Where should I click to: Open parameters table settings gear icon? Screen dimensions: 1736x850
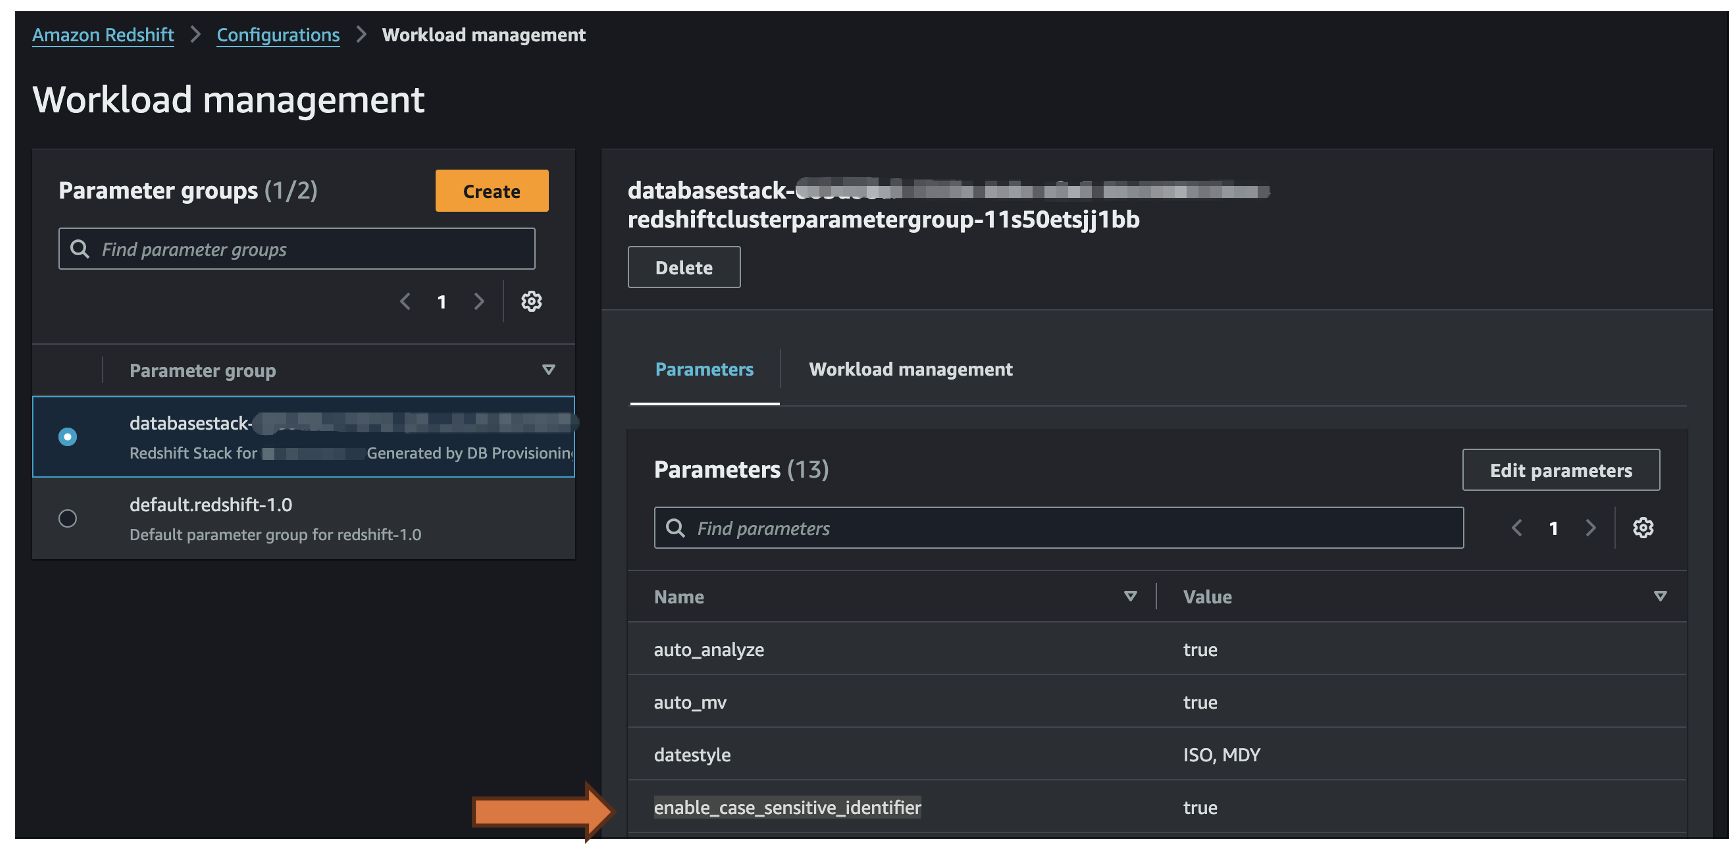(x=1642, y=528)
